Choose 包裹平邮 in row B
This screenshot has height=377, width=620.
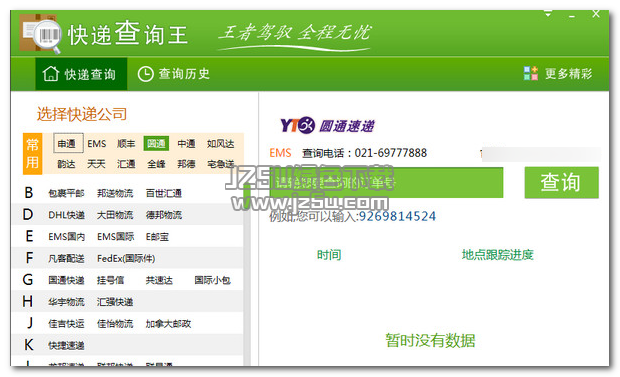[66, 193]
